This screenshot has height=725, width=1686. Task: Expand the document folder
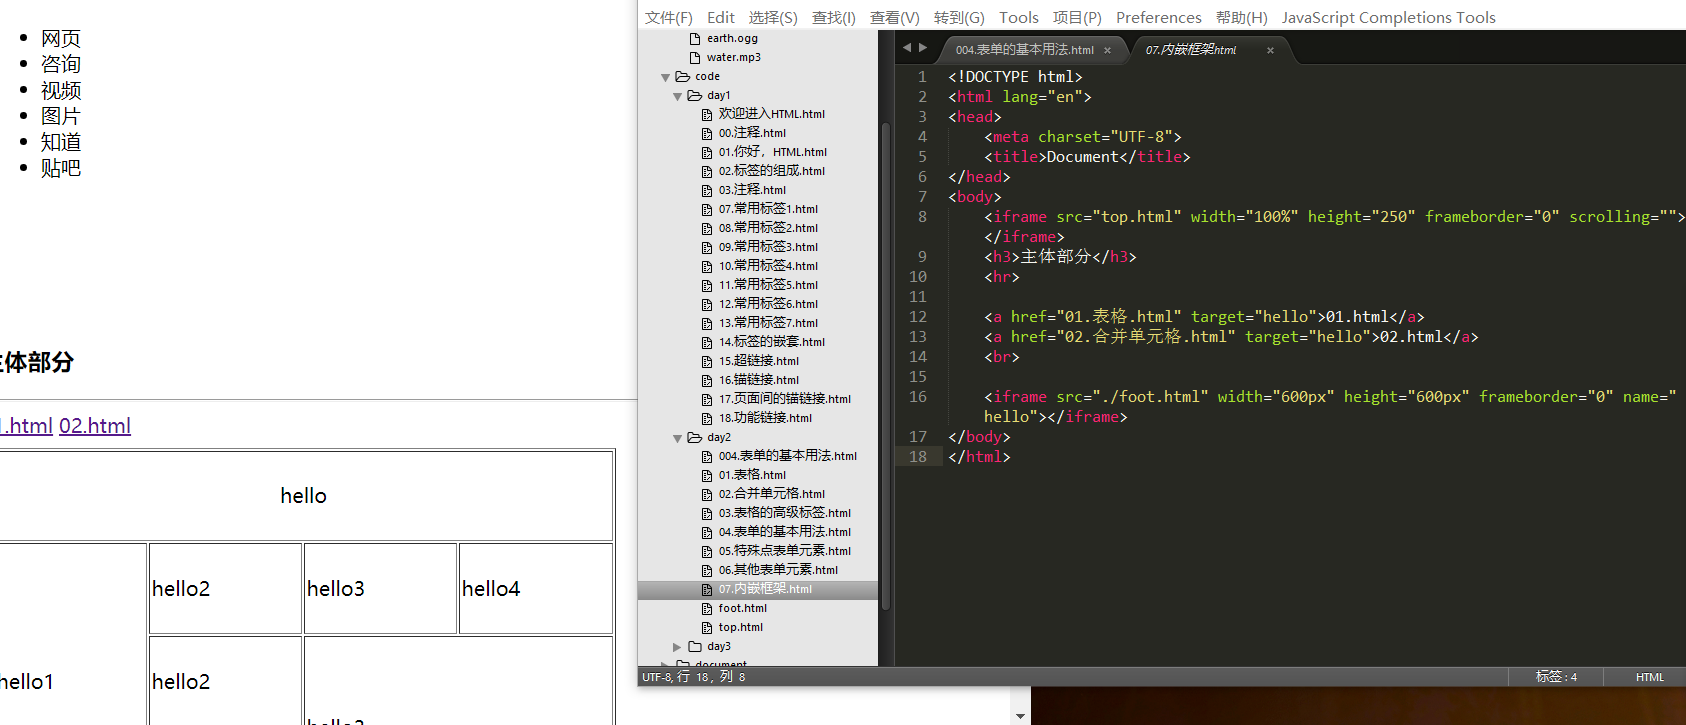tap(665, 664)
